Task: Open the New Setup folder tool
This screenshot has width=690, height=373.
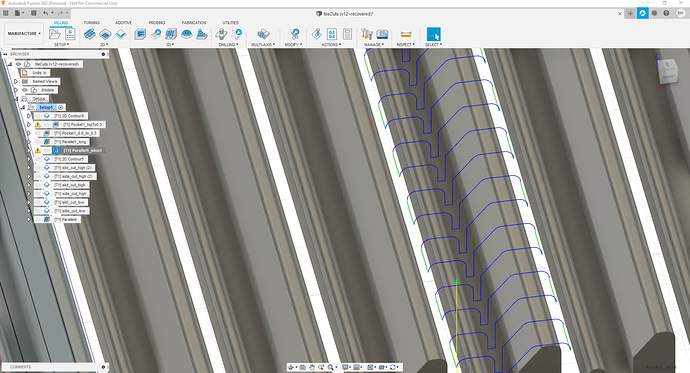Action: [55, 34]
